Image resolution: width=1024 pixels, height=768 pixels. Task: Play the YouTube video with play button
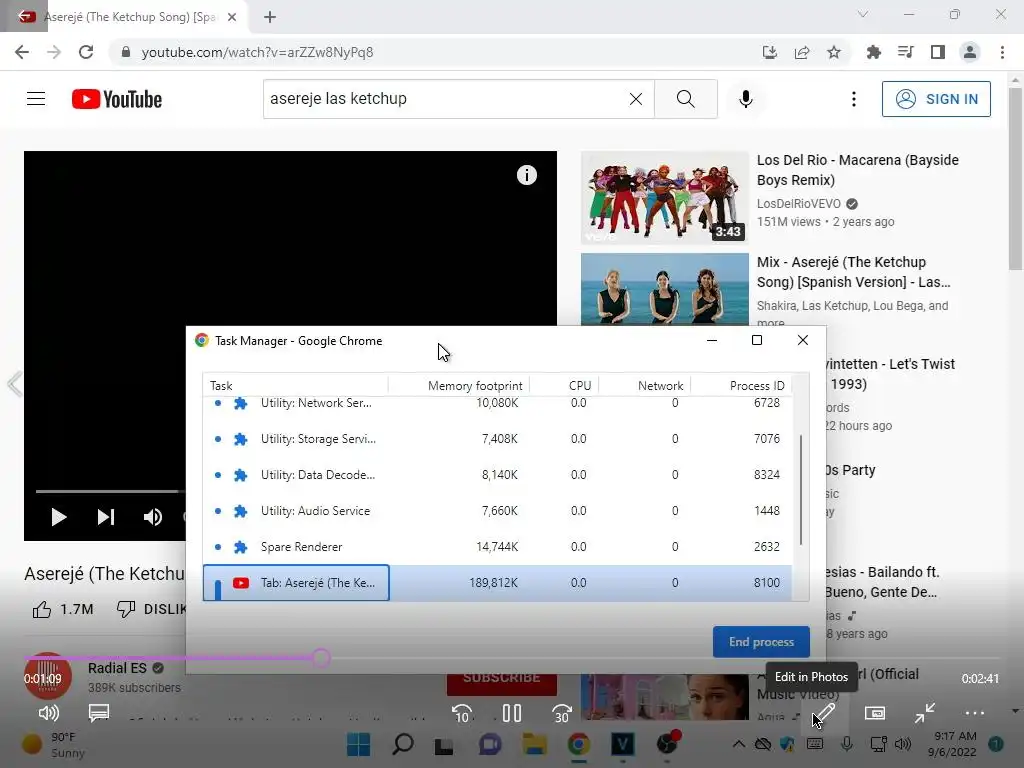tap(59, 517)
